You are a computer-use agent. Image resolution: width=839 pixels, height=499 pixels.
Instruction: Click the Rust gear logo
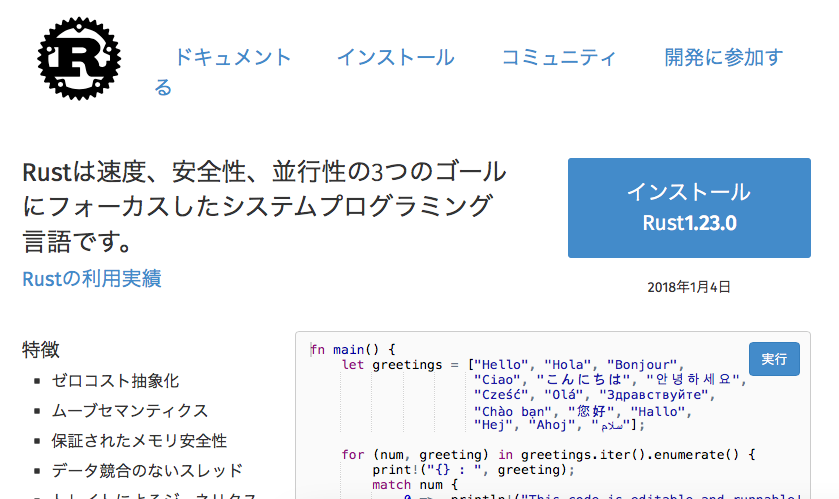pos(79,58)
